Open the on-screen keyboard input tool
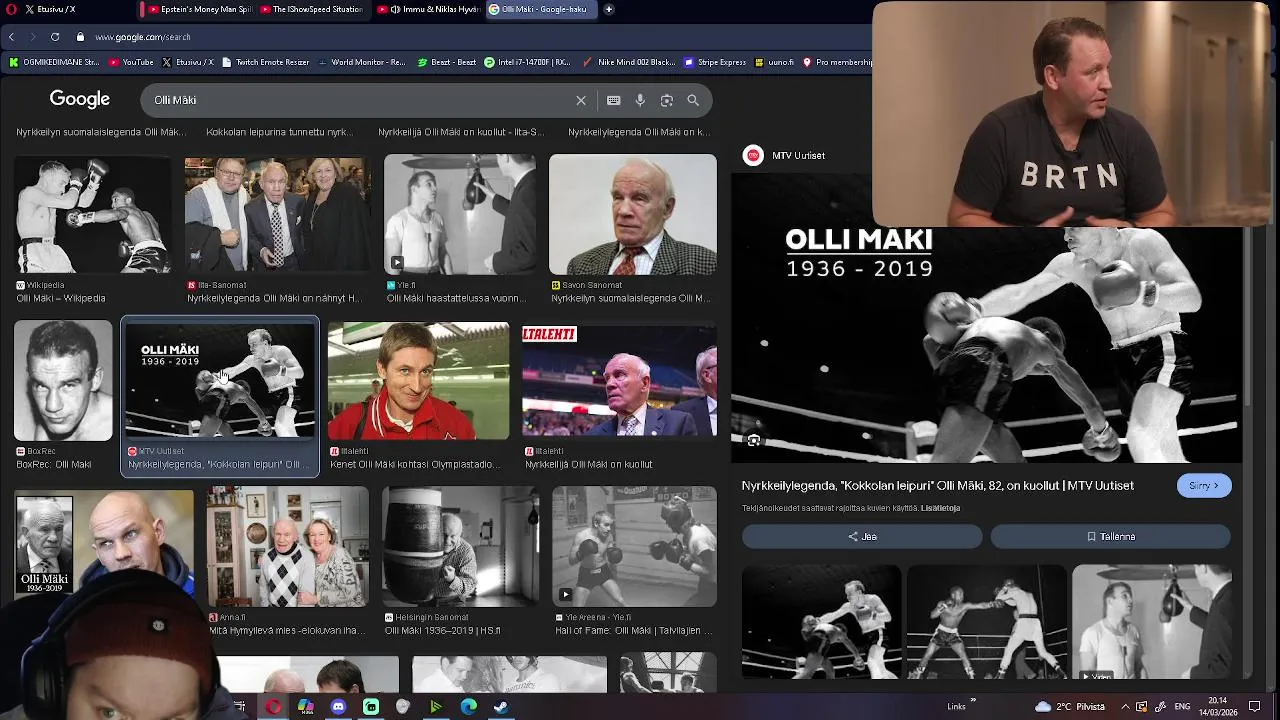1280x720 pixels. [x=614, y=100]
